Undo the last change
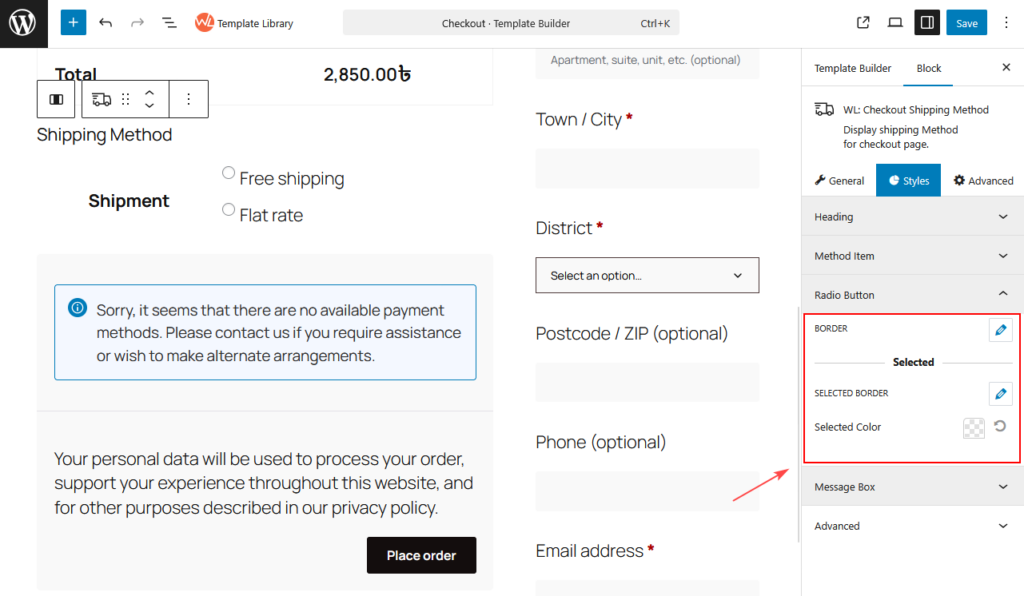 coord(105,22)
